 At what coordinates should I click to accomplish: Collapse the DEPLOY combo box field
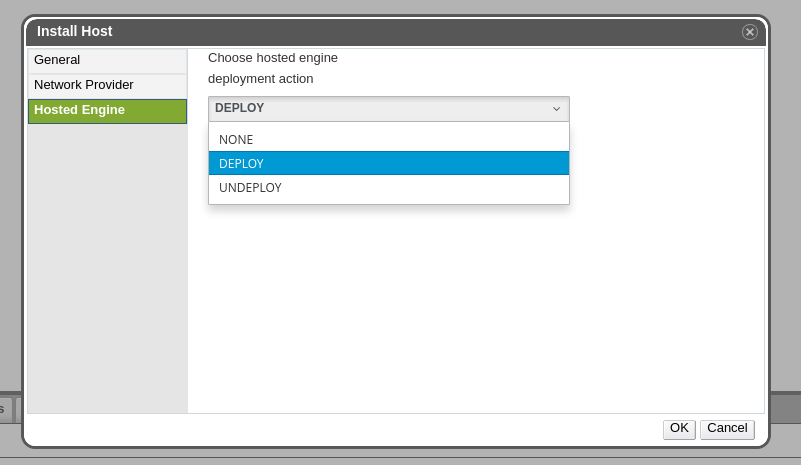380,109
